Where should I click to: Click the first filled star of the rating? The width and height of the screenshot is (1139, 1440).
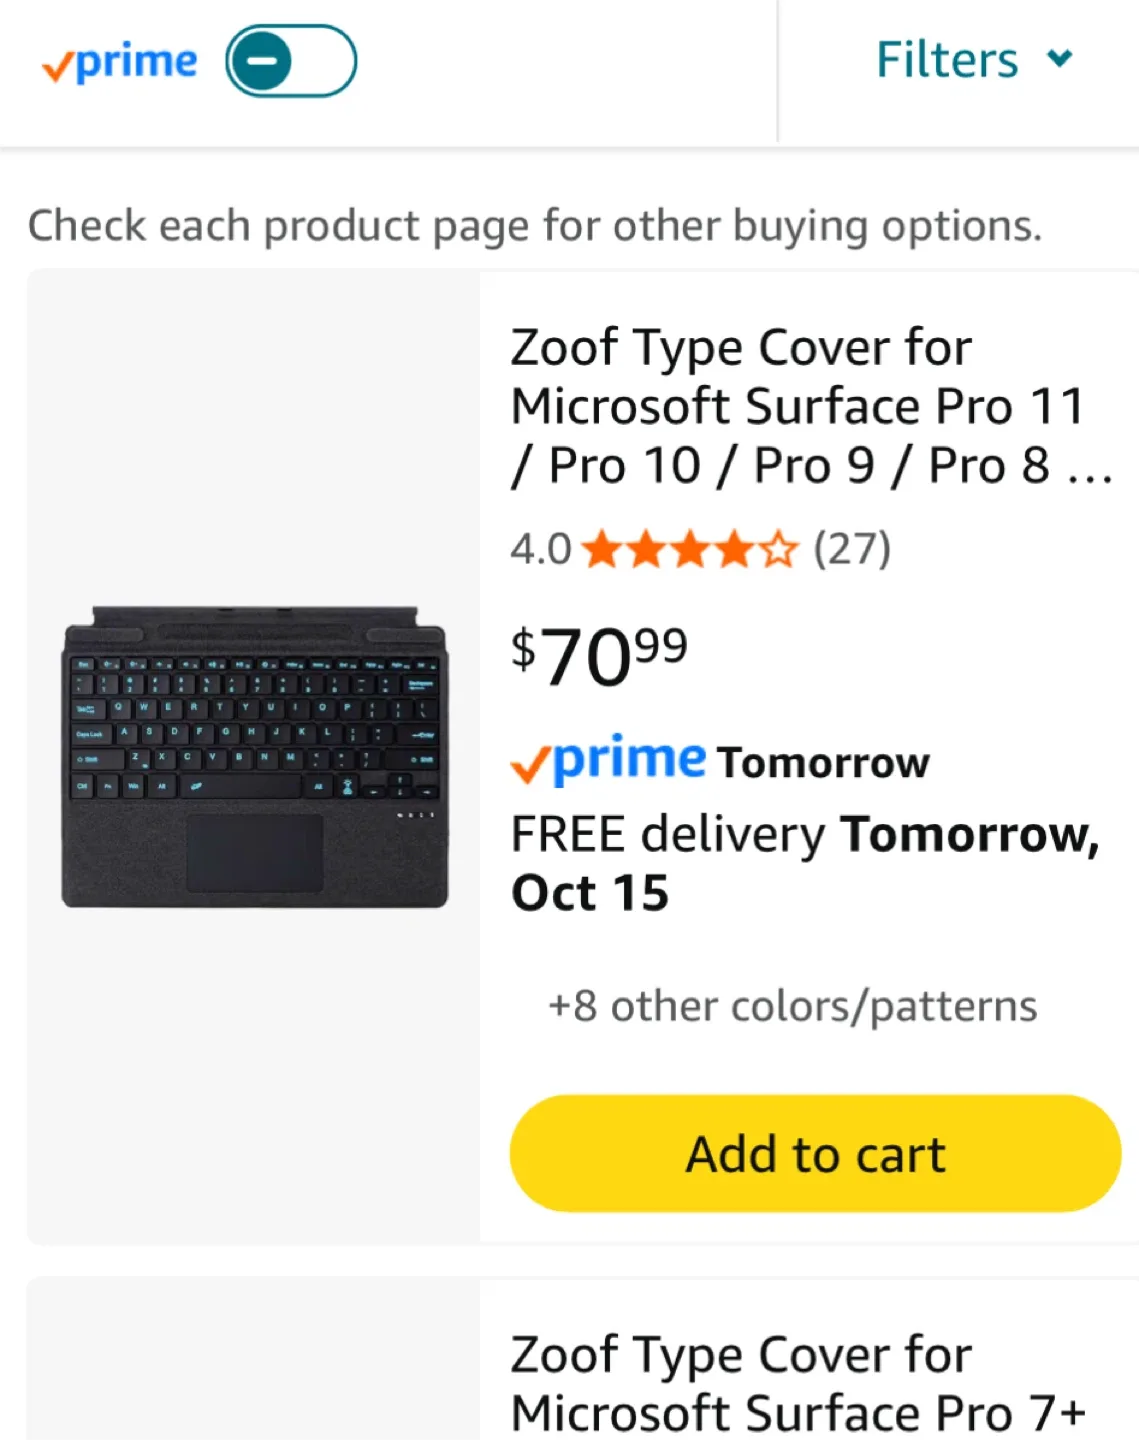602,548
